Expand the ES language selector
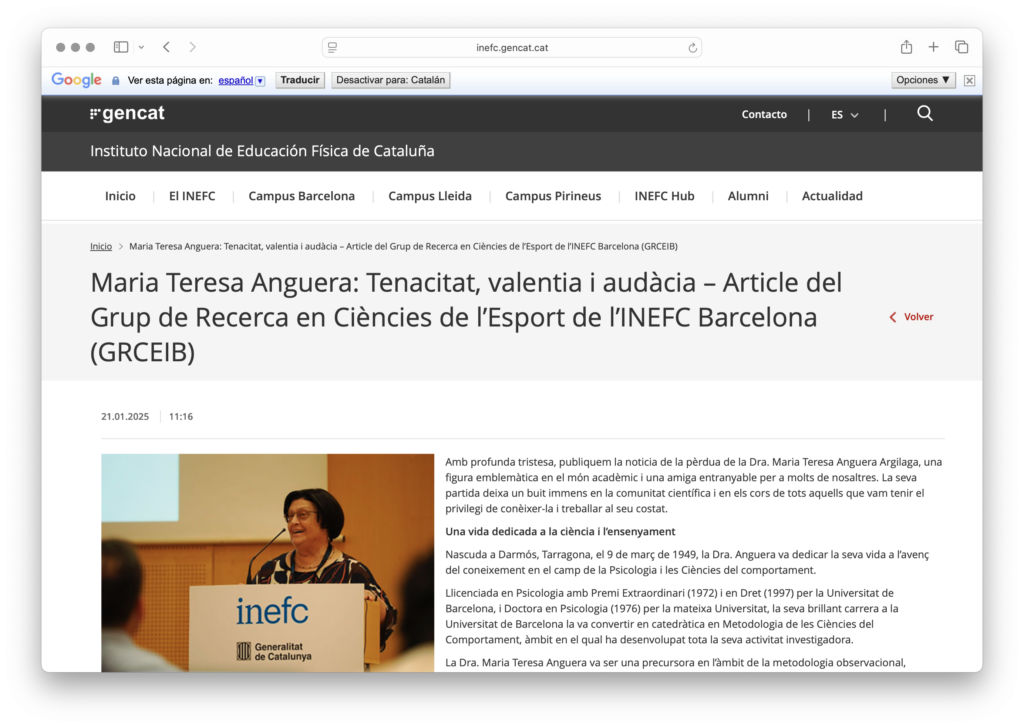This screenshot has height=727, width=1024. click(x=844, y=115)
